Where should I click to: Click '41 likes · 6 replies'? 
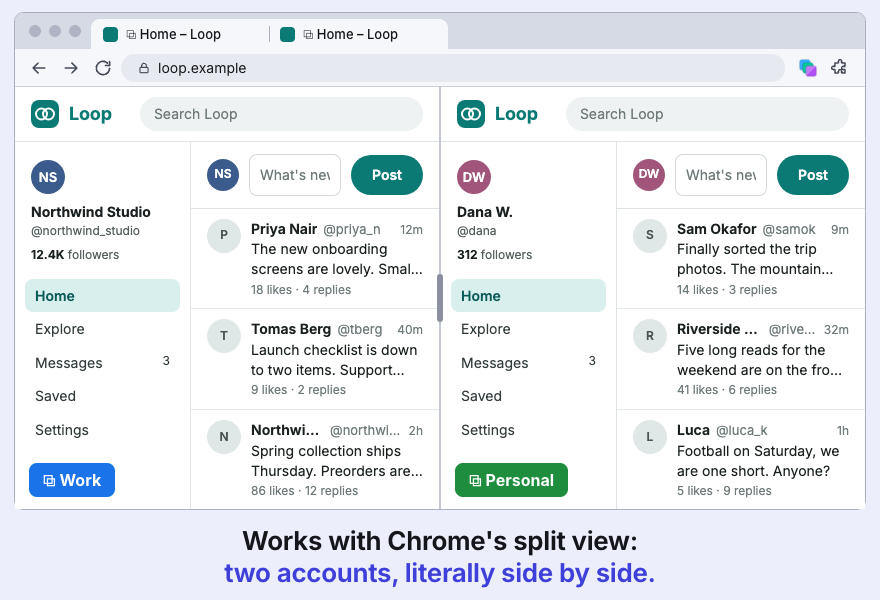(727, 390)
